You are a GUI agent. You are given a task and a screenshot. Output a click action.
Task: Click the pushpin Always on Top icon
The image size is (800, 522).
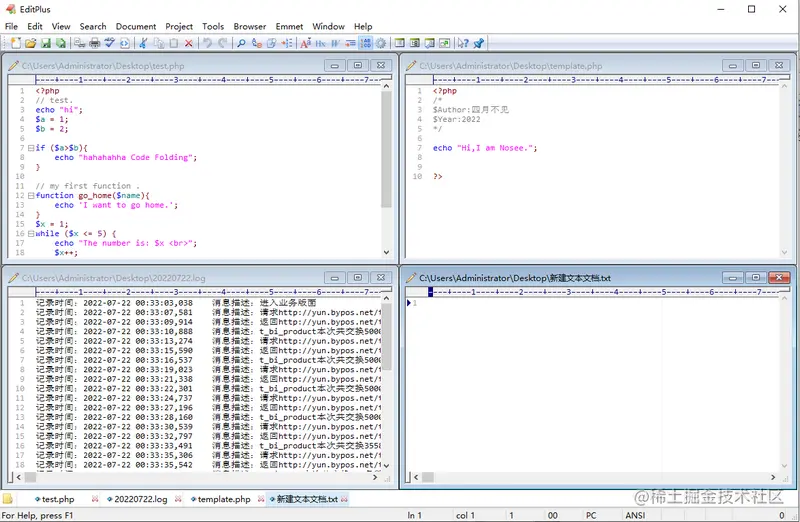point(479,43)
